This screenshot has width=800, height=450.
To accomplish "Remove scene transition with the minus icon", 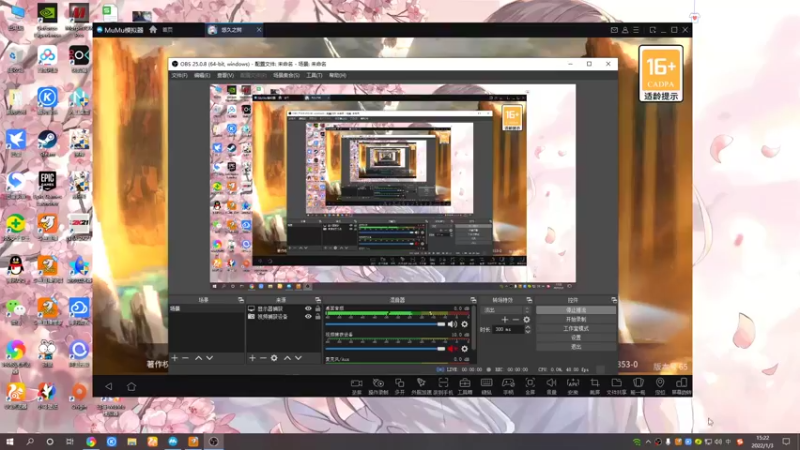I will pyautogui.click(x=515, y=320).
